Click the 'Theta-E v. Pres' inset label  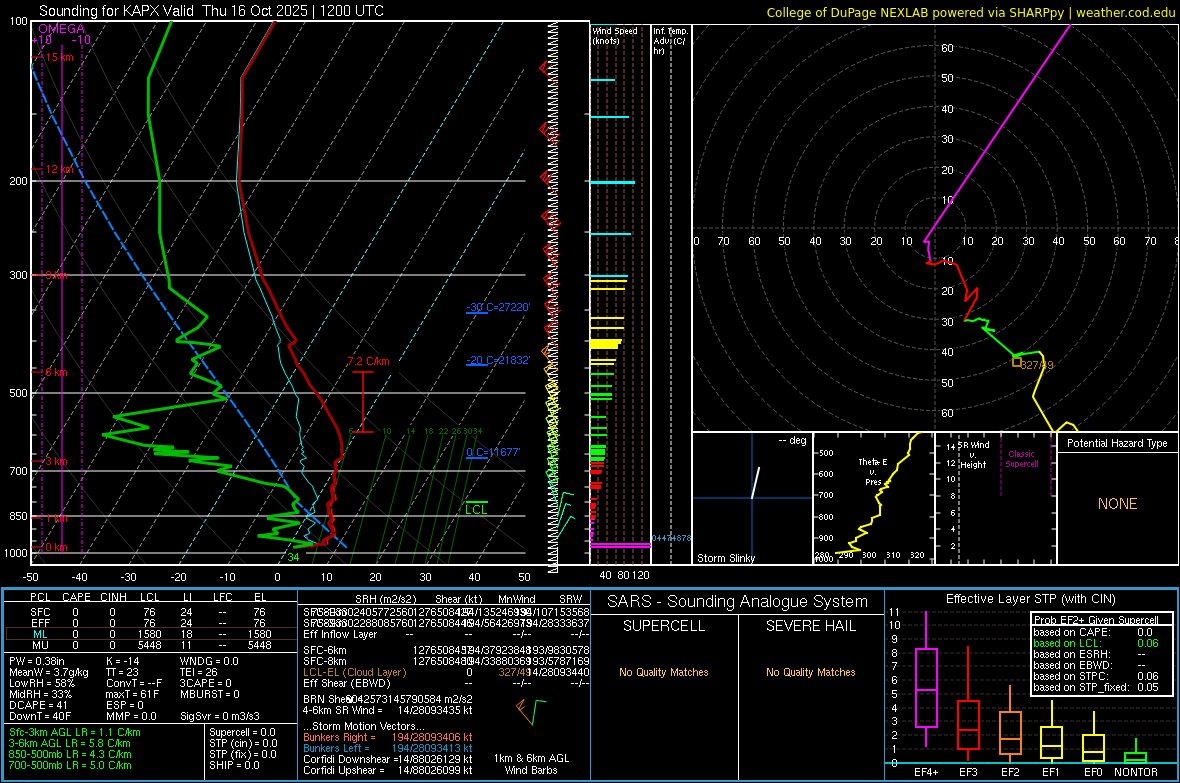[x=873, y=471]
